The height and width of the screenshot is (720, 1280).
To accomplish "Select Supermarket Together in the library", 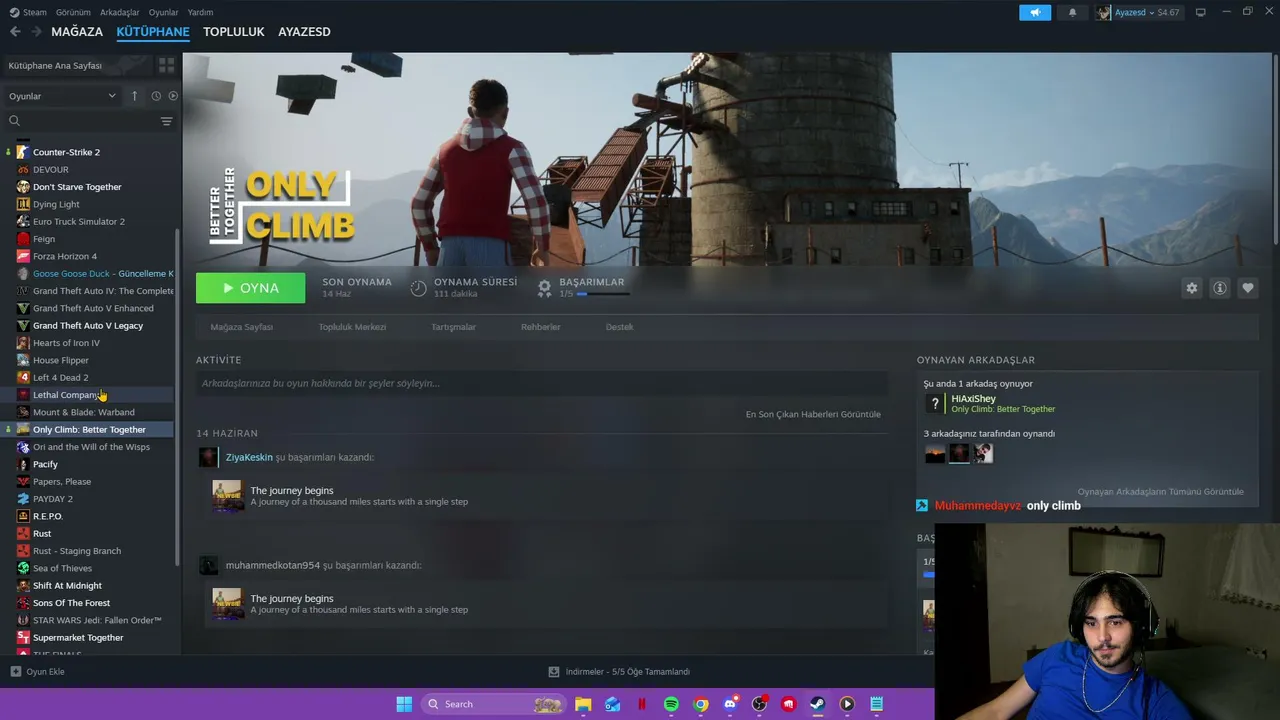I will click(x=90, y=638).
